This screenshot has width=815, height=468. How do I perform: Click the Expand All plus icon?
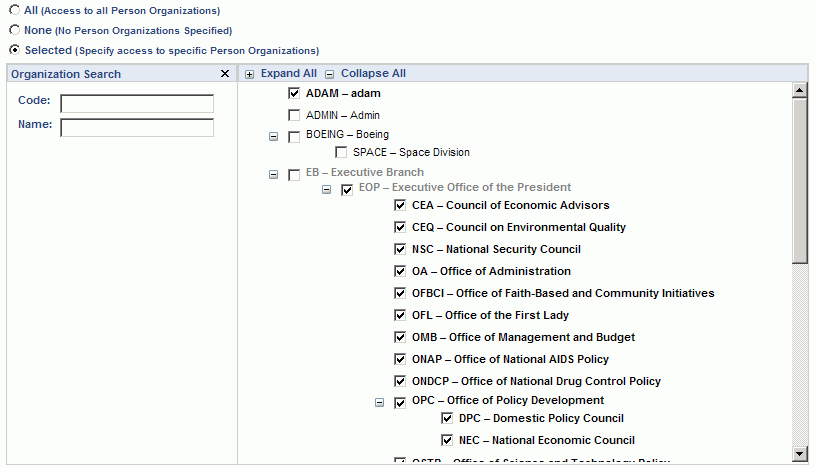tap(249, 74)
